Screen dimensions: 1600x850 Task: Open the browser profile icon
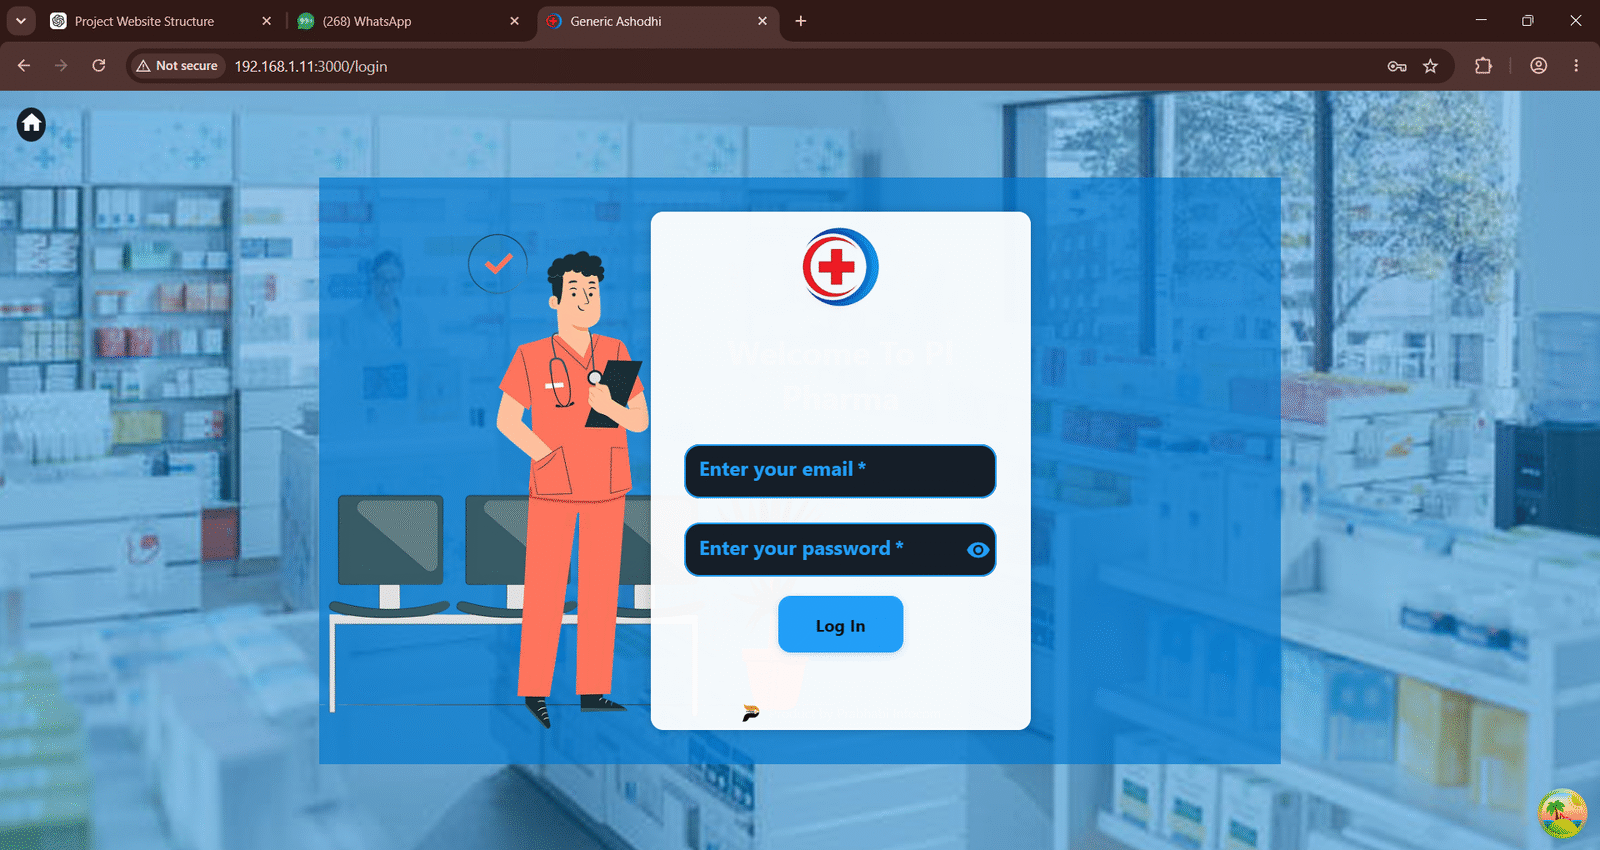tap(1539, 66)
